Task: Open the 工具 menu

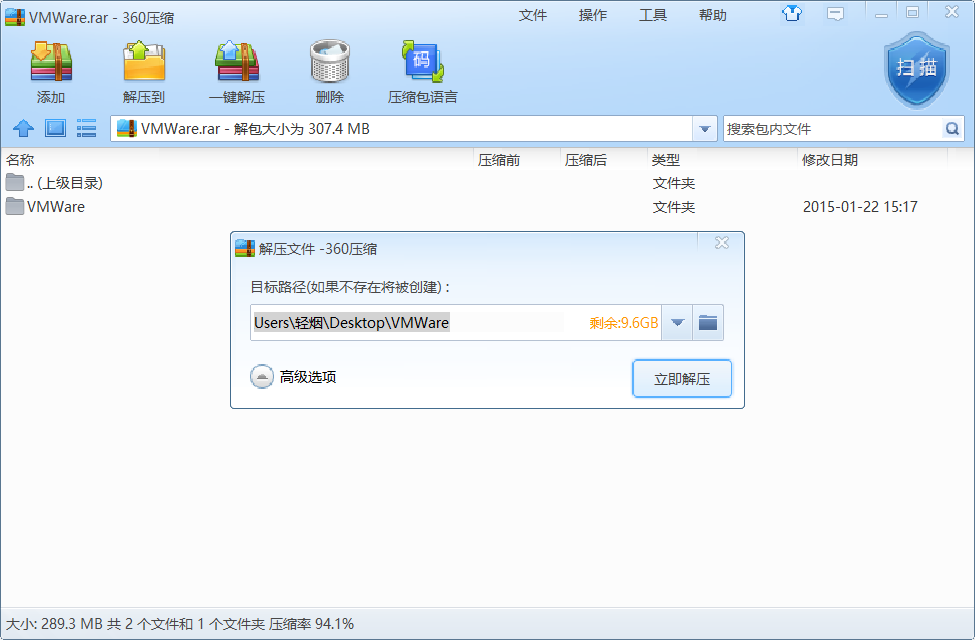Action: point(653,15)
